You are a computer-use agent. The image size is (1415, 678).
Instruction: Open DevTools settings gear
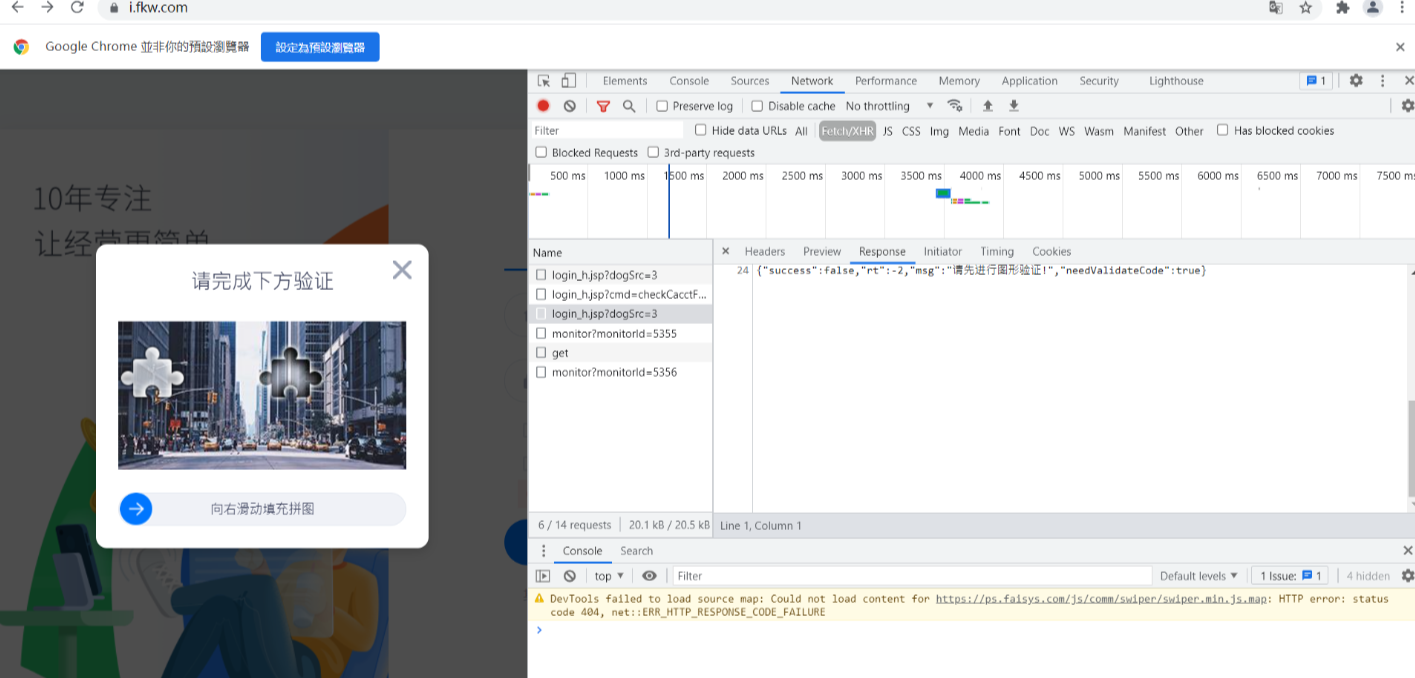coord(1356,81)
